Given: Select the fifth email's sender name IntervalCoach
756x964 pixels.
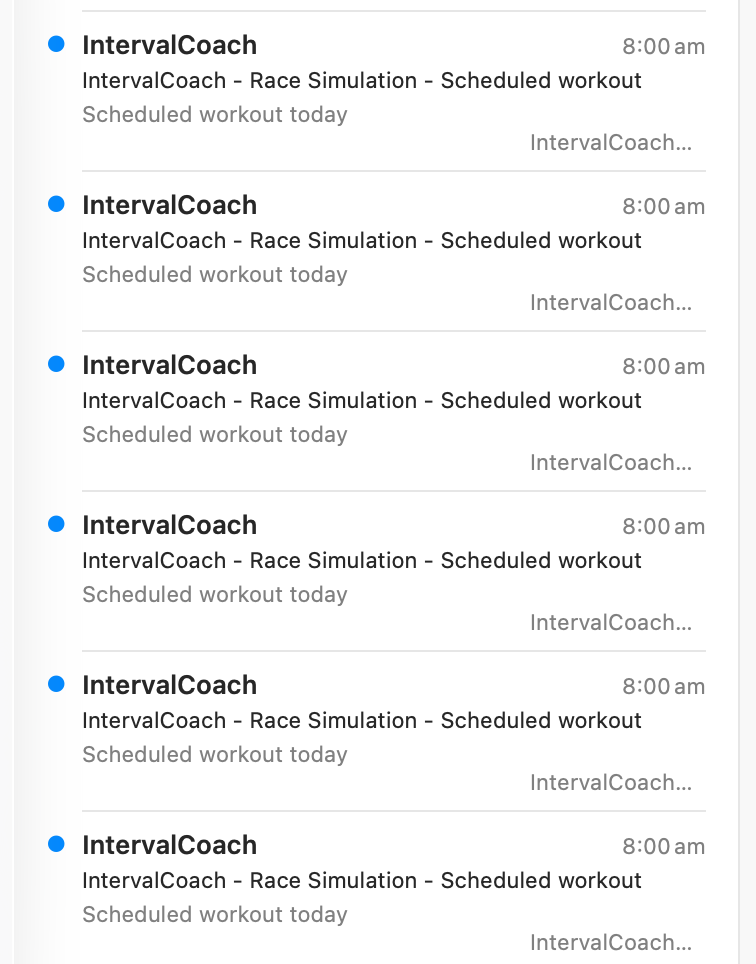Looking at the screenshot, I should (x=169, y=685).
